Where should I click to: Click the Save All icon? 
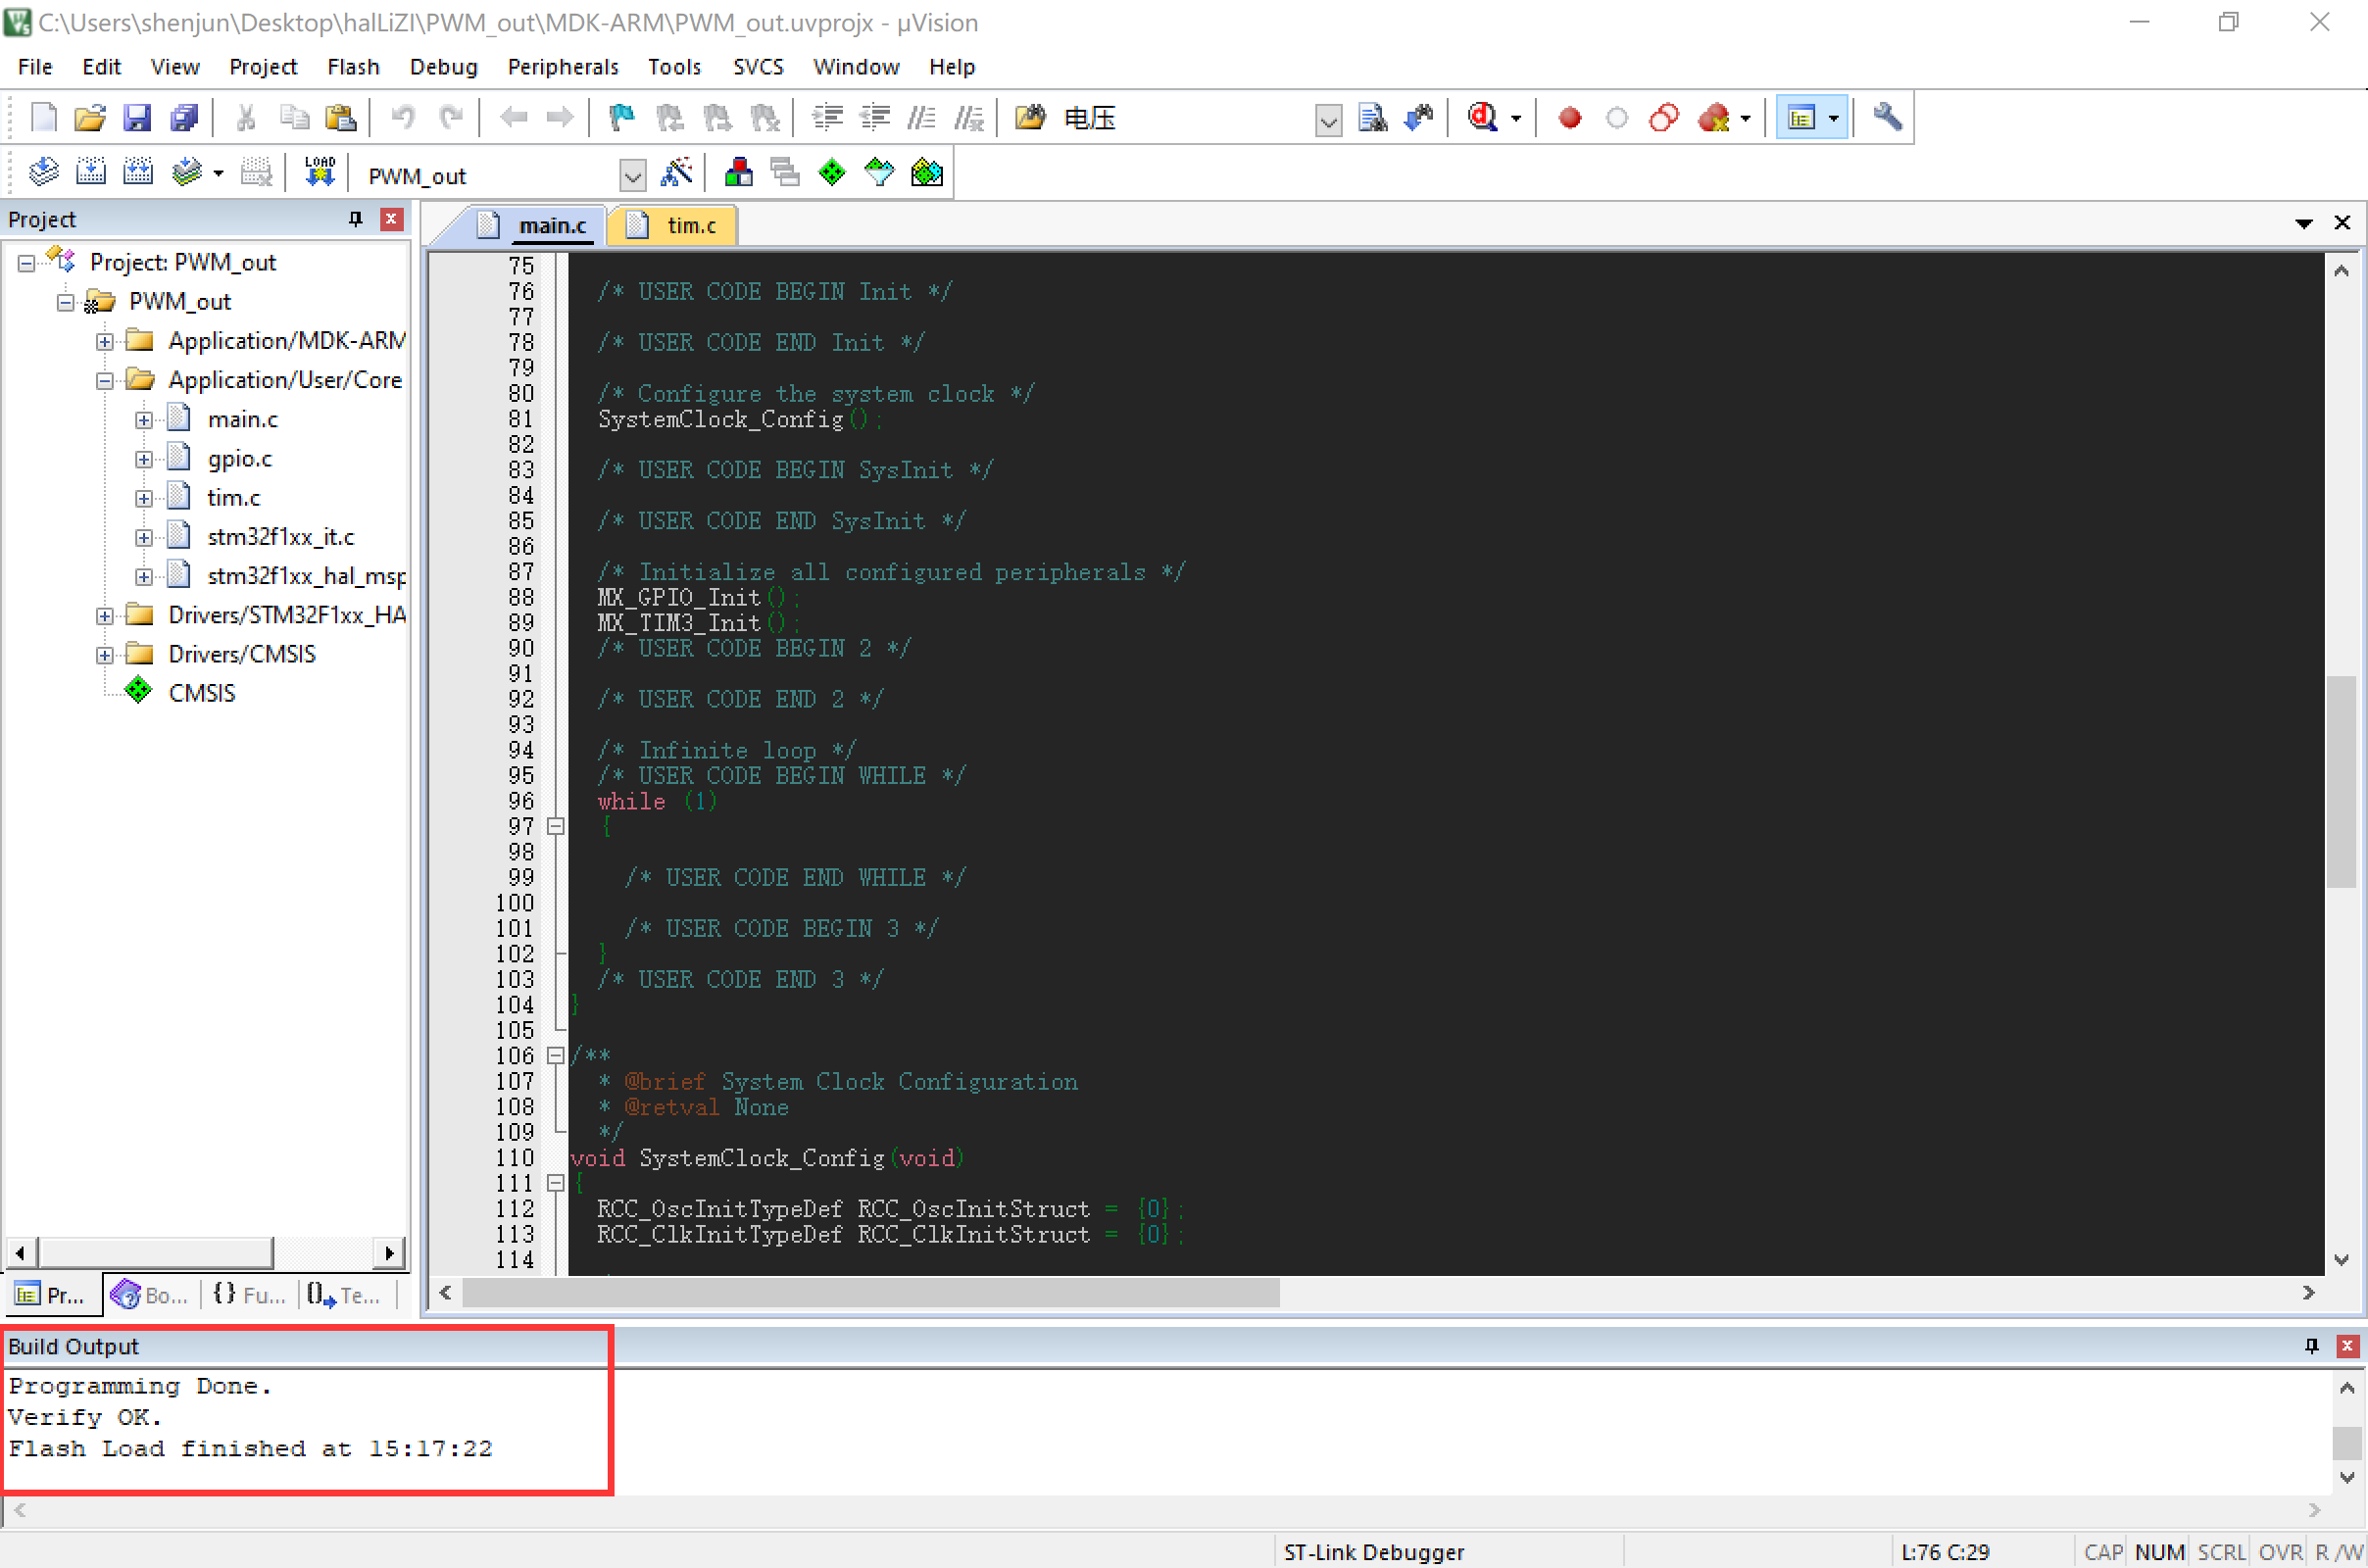(184, 118)
